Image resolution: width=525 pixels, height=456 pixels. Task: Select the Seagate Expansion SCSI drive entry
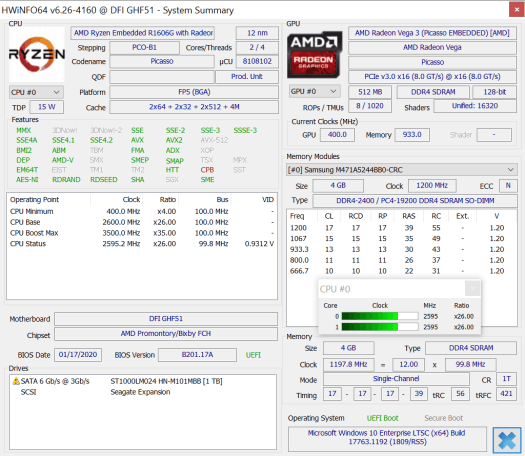tap(143, 392)
